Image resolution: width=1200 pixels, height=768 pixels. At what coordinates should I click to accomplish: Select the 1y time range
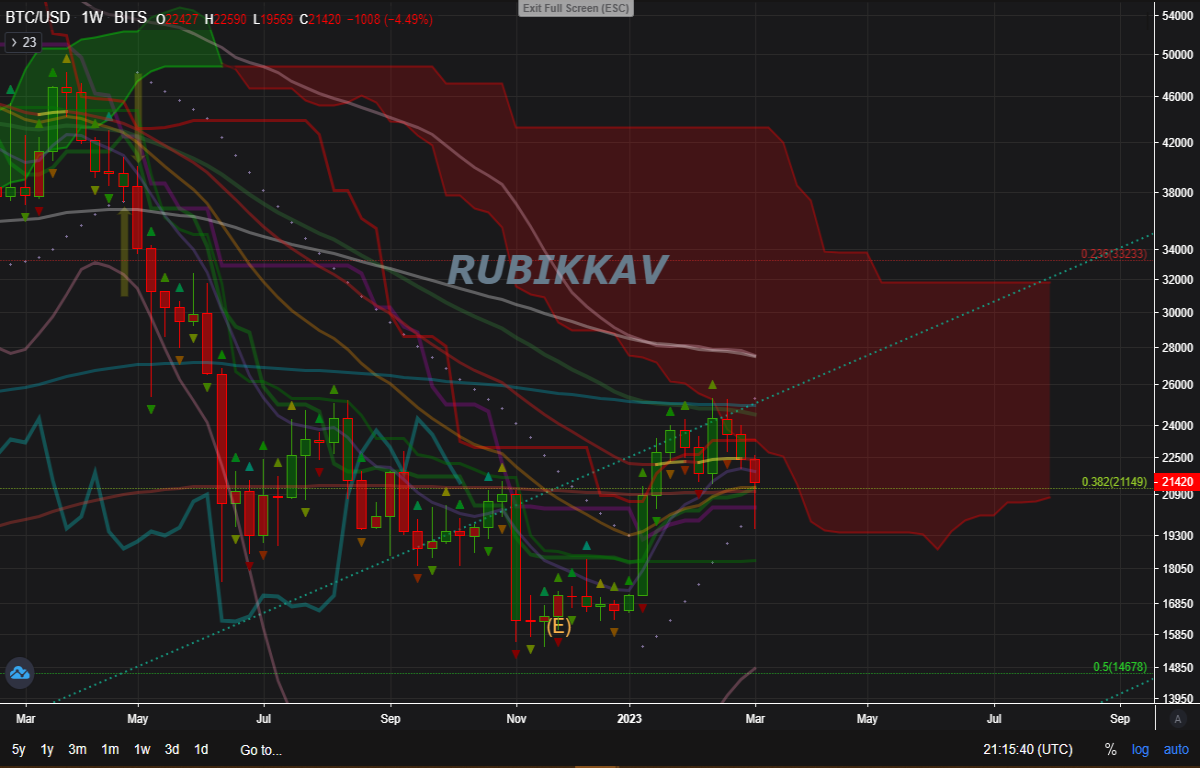(x=47, y=750)
